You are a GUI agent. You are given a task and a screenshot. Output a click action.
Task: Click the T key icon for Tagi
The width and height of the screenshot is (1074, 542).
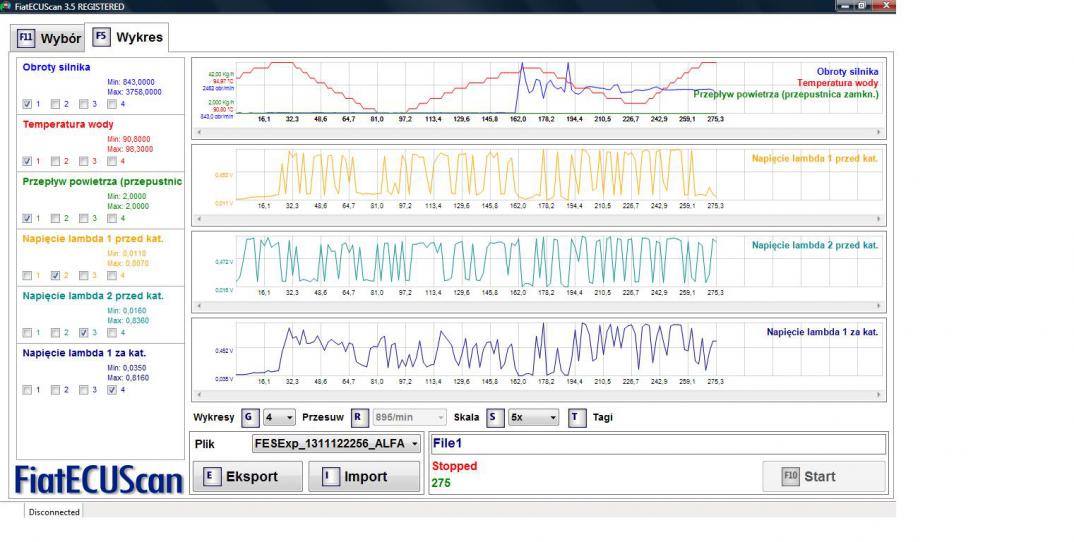[576, 417]
